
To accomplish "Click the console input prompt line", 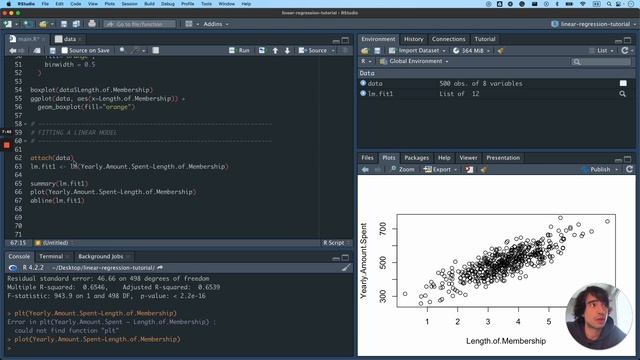I will [x=180, y=348].
